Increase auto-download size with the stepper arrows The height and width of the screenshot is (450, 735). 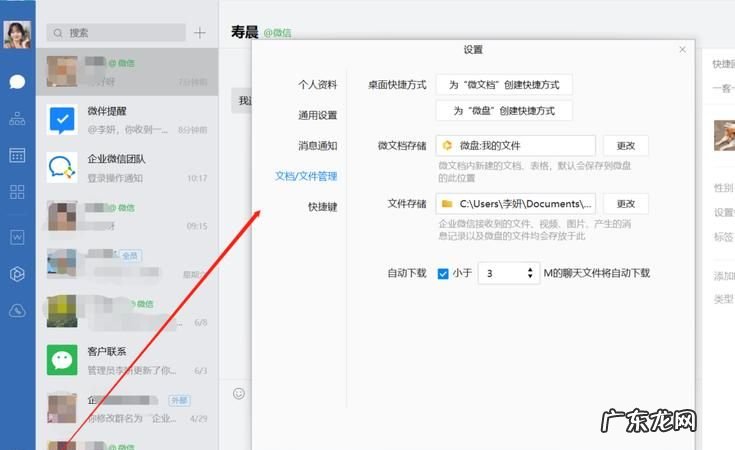(530, 268)
